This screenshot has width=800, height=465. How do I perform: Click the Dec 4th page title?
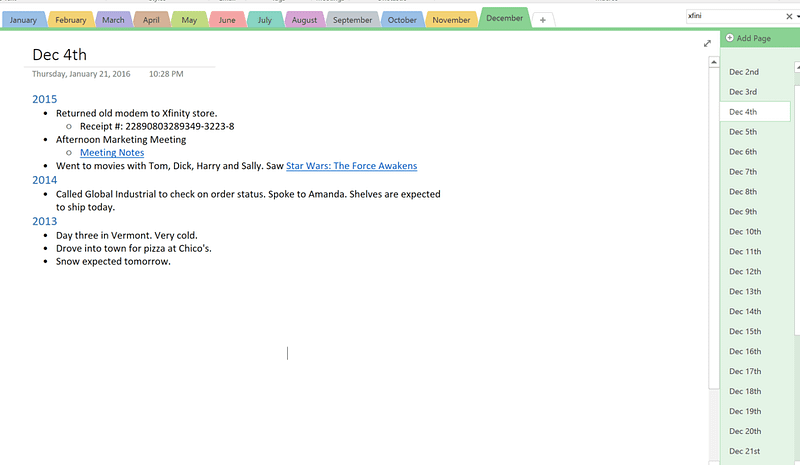(59, 55)
